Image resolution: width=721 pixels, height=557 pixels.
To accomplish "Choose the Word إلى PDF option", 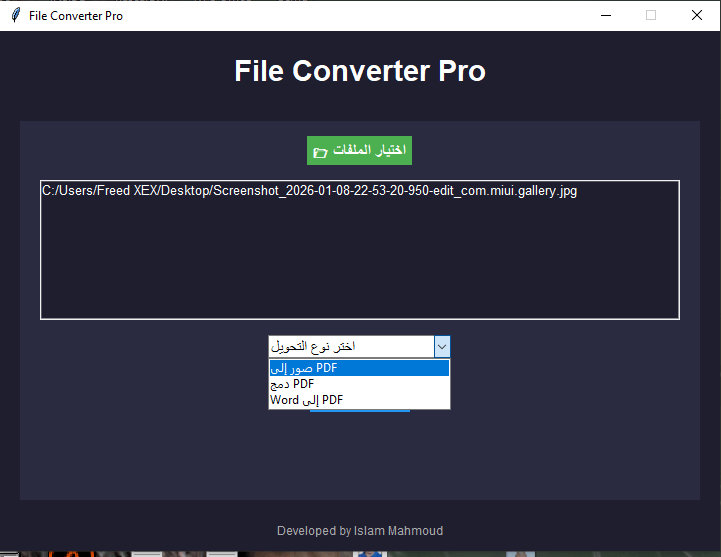I will [359, 400].
